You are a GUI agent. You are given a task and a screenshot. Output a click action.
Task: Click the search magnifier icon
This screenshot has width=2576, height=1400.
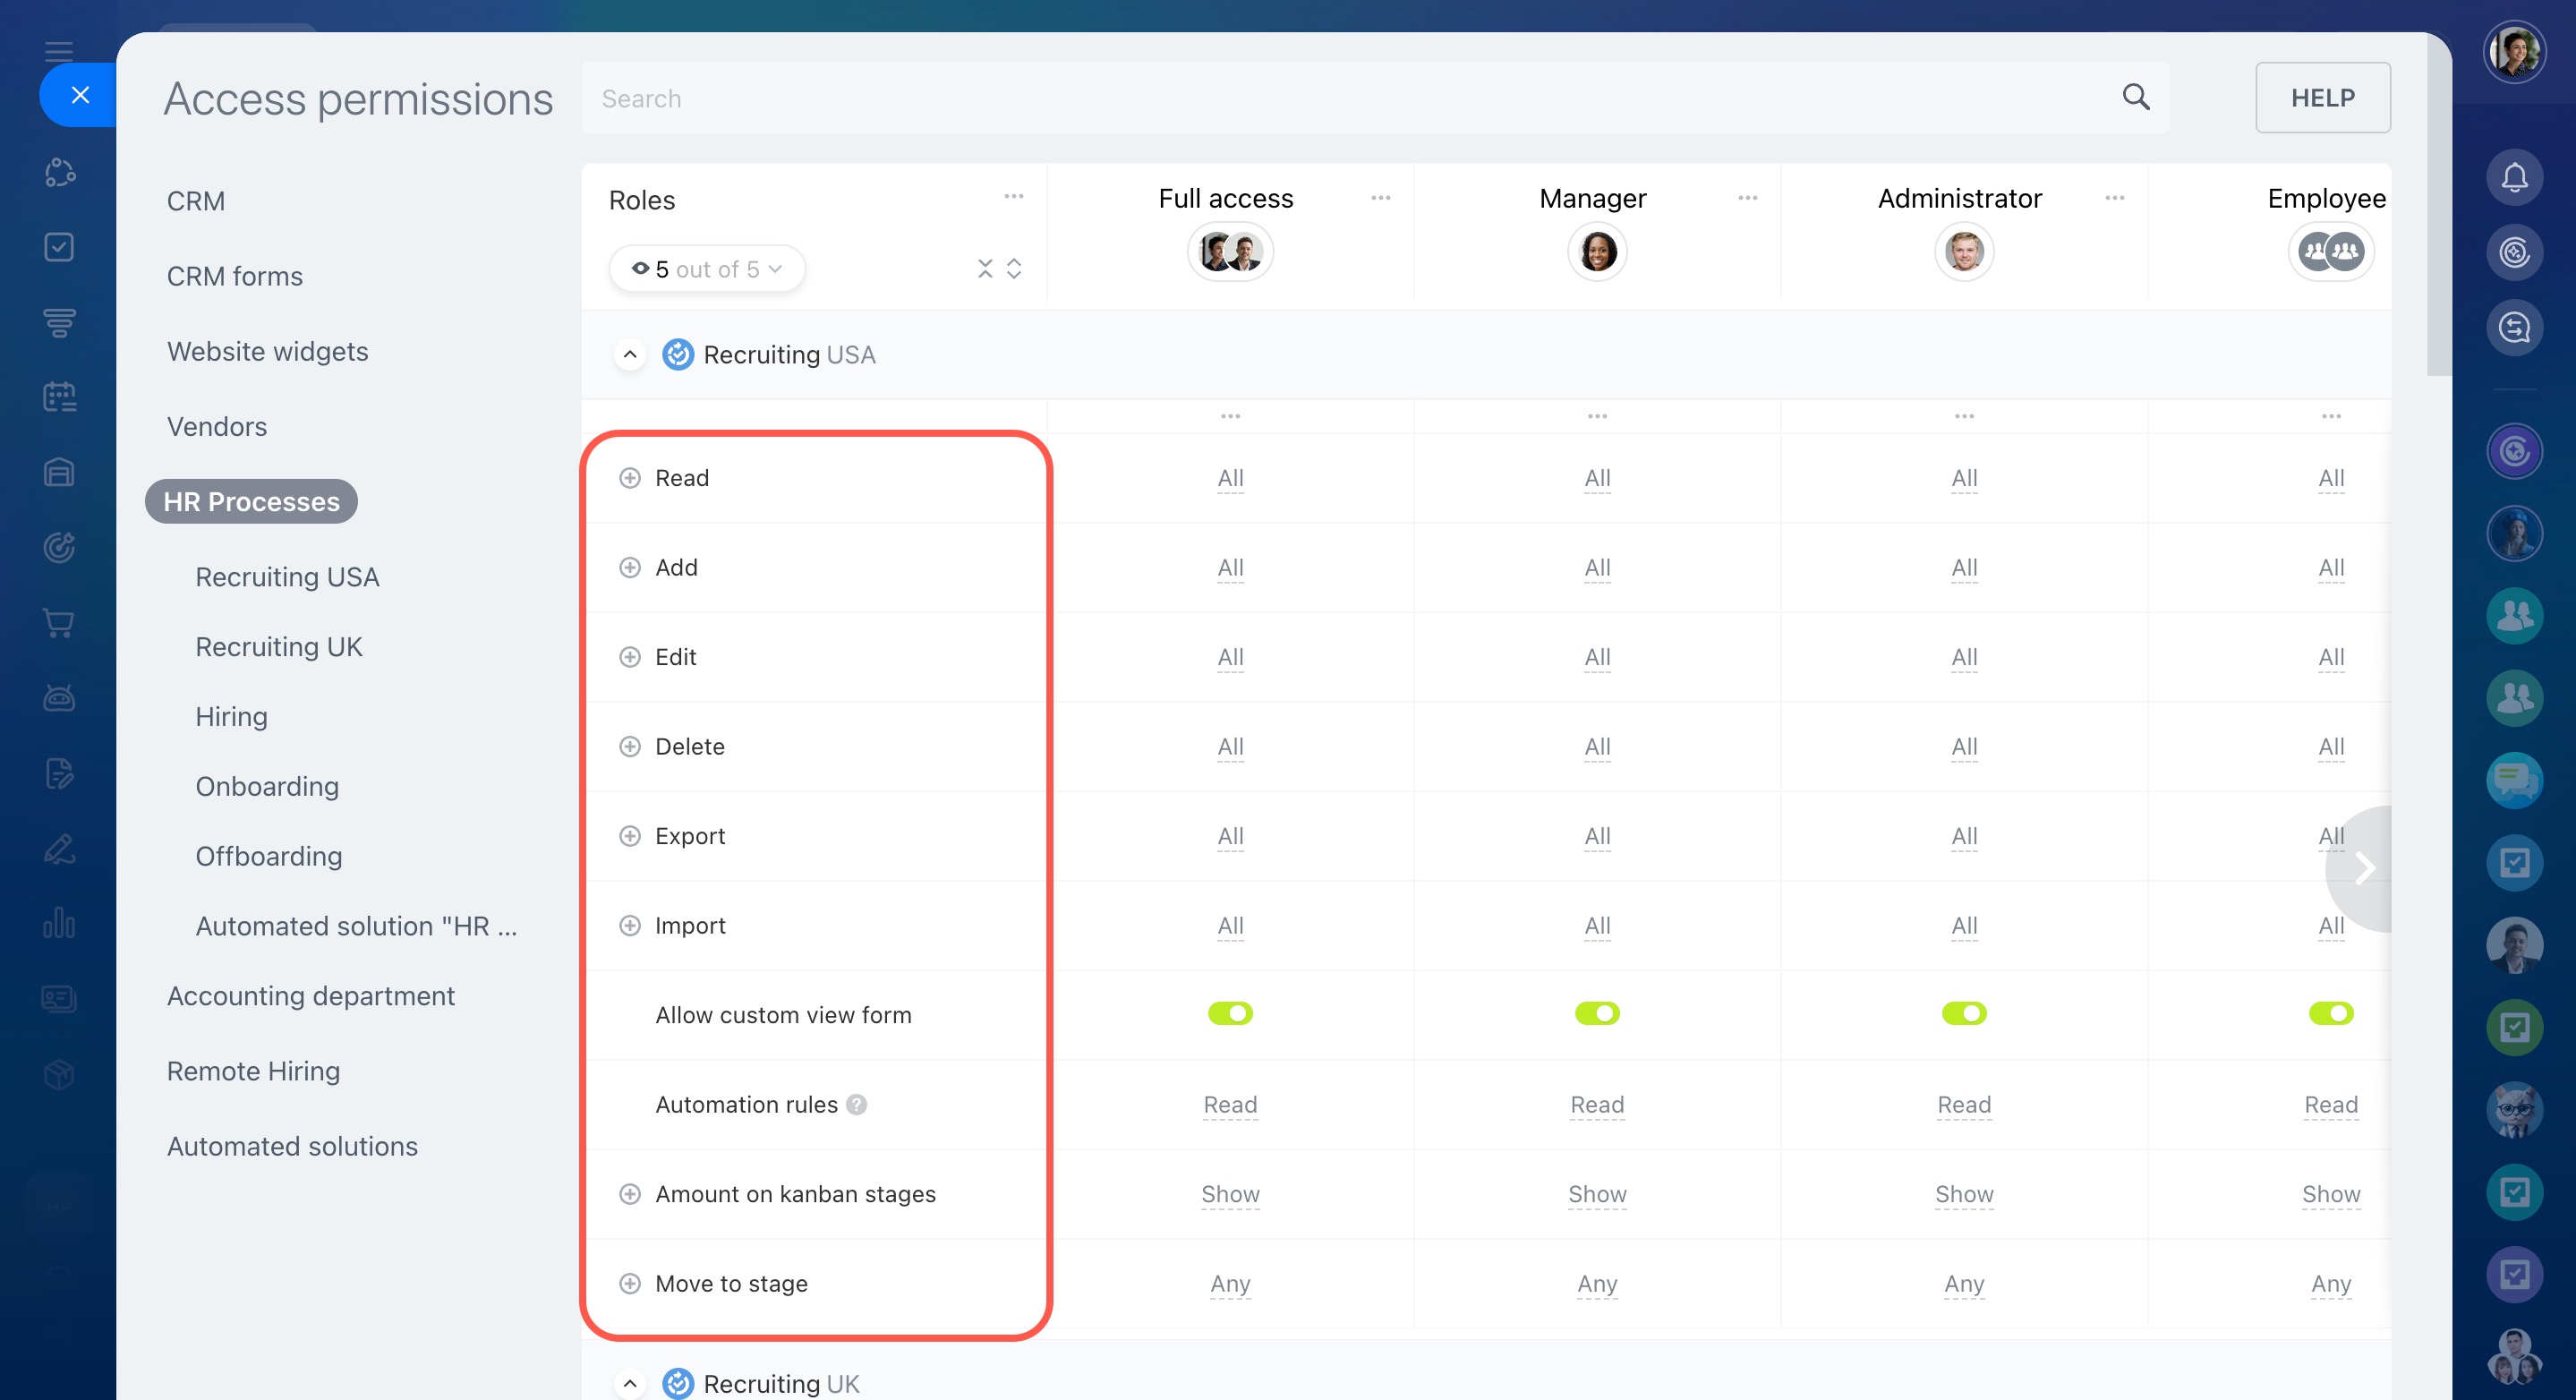tap(2135, 97)
